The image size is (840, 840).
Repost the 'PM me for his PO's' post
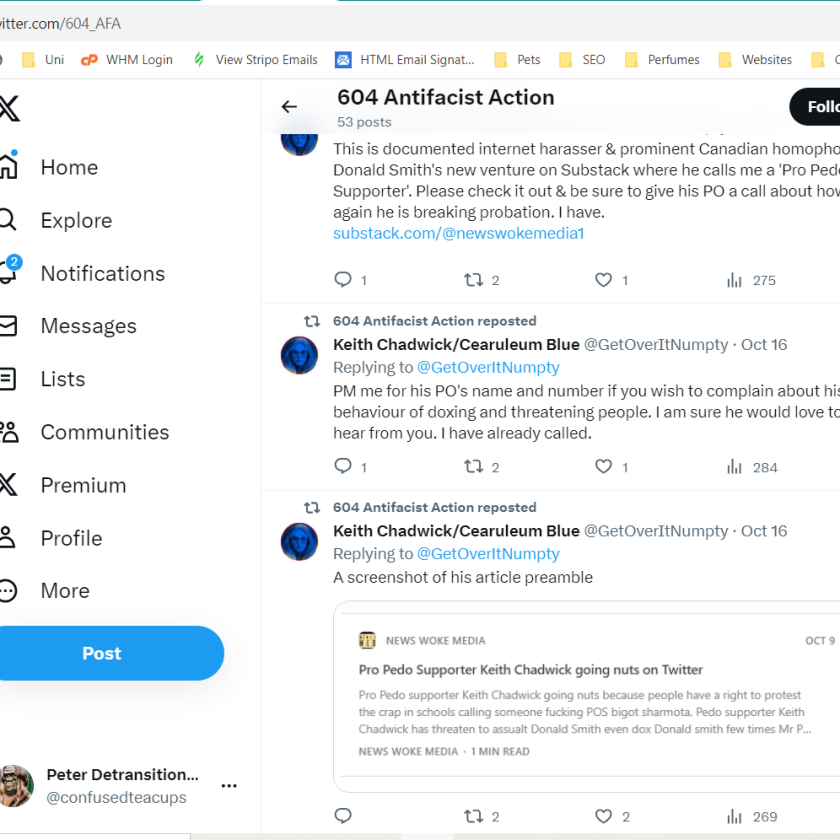click(x=474, y=467)
